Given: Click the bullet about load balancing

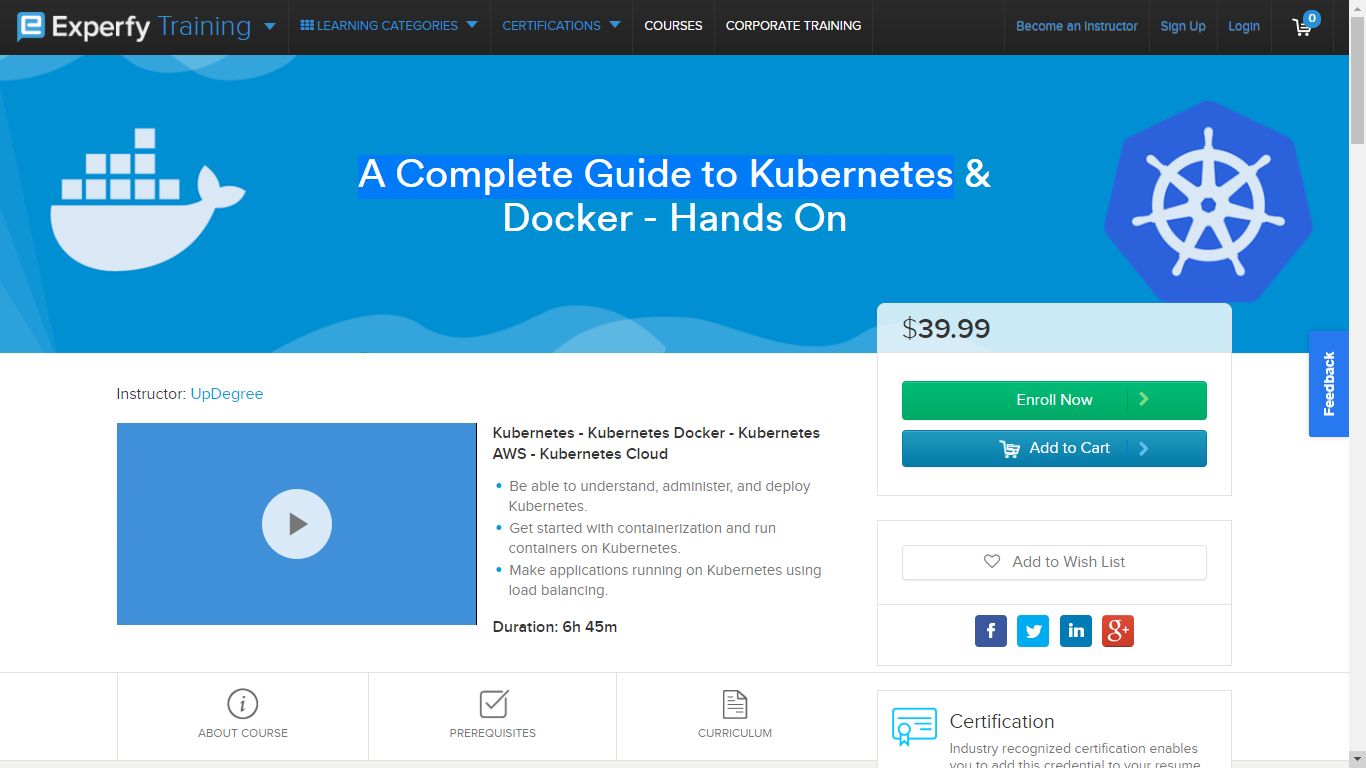Looking at the screenshot, I should click(665, 580).
